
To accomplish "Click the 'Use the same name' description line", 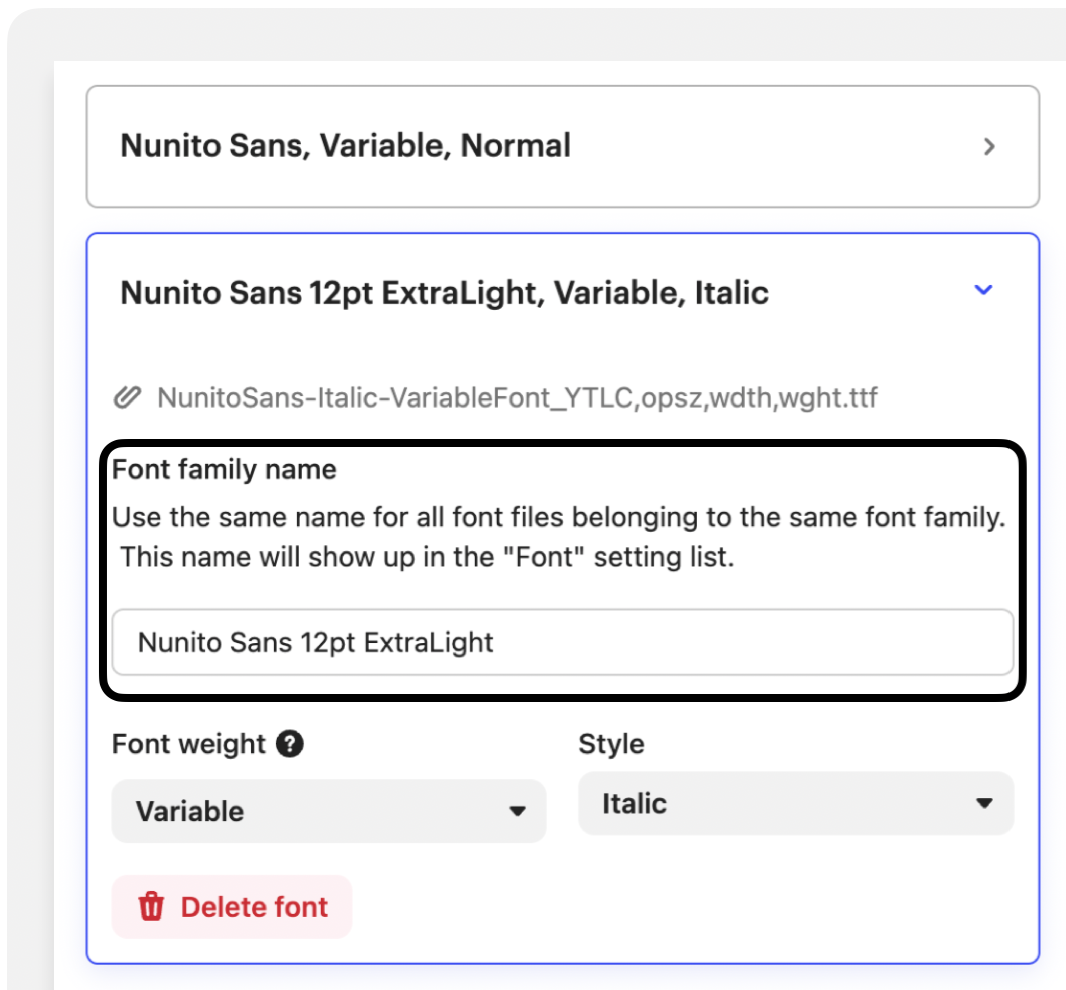I will click(x=558, y=518).
